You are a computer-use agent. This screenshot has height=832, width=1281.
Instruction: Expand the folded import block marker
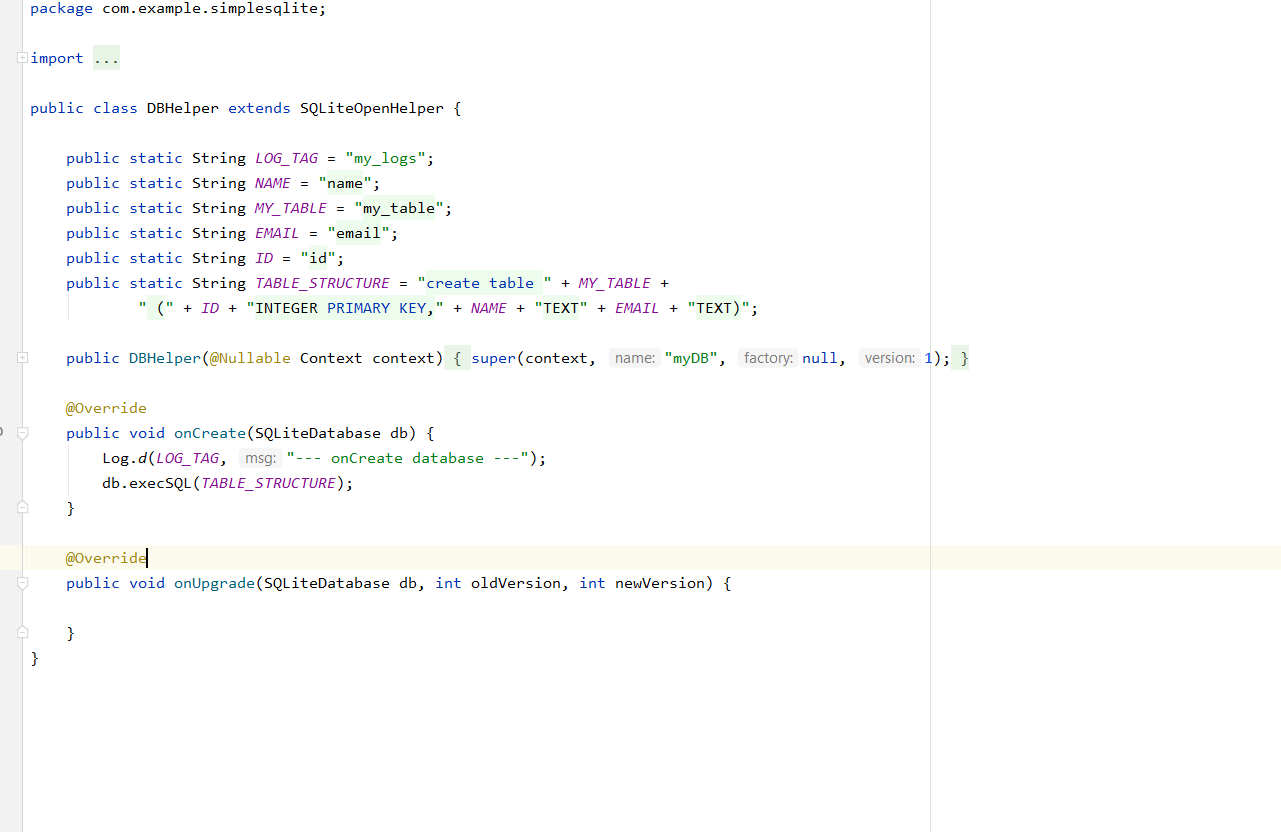[x=22, y=58]
